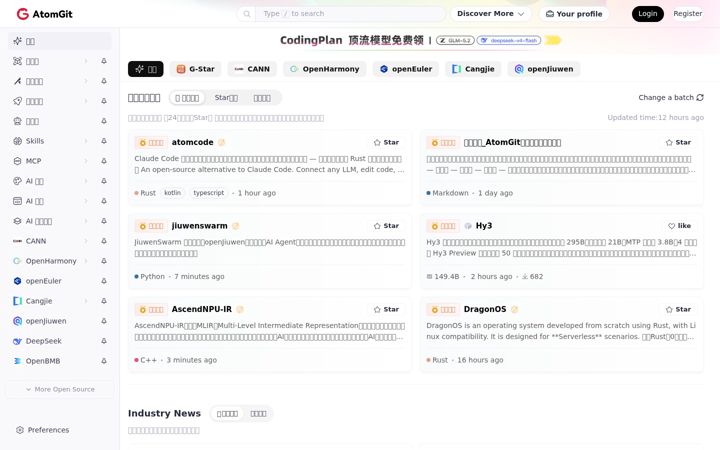Click pin icon beside sidebar OpenHarmony

[104, 261]
